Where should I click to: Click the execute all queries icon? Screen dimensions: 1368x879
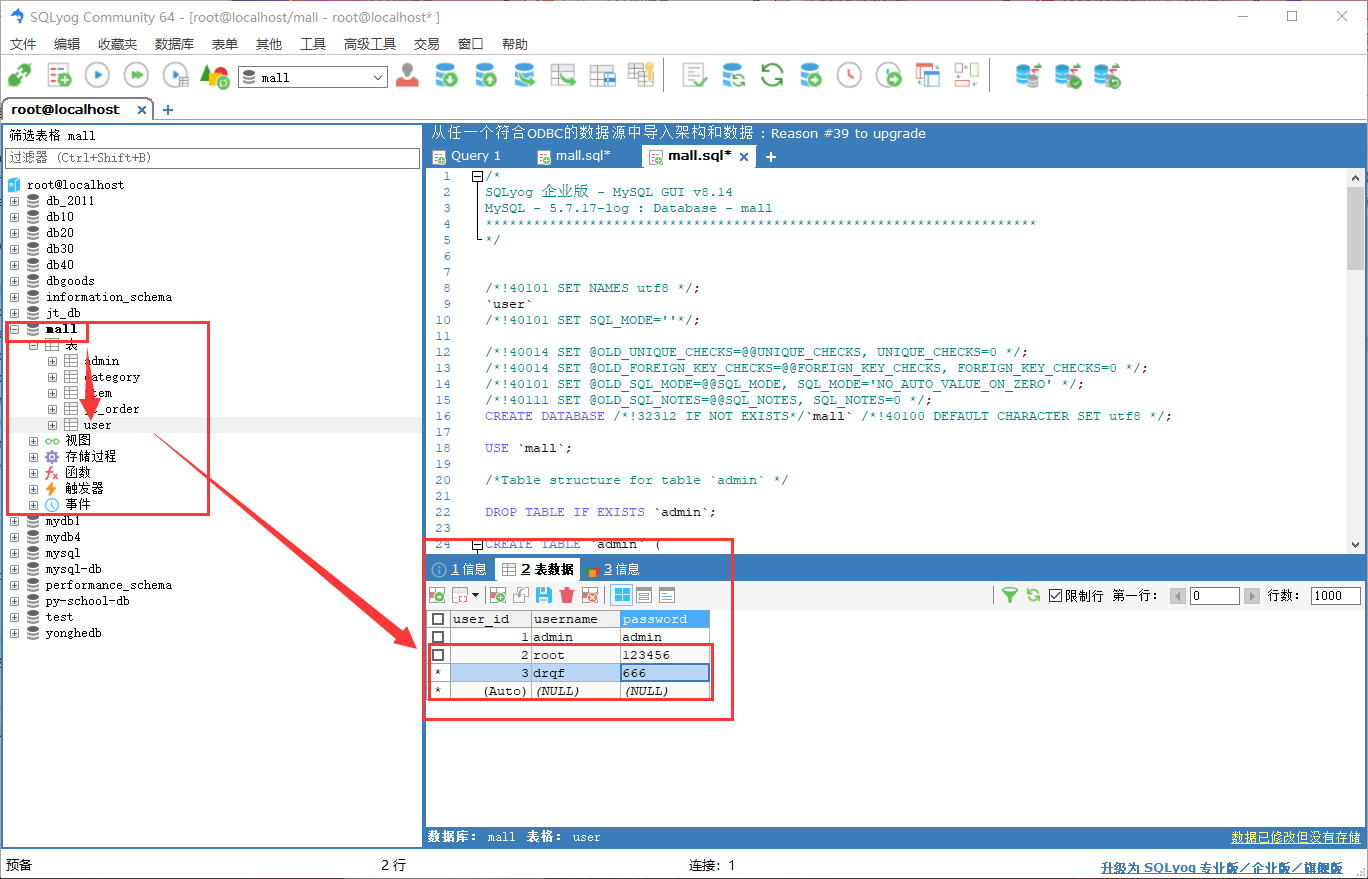pyautogui.click(x=136, y=76)
